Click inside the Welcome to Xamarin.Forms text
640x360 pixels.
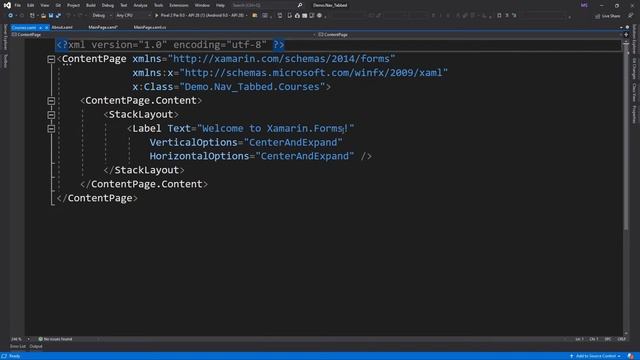point(275,129)
